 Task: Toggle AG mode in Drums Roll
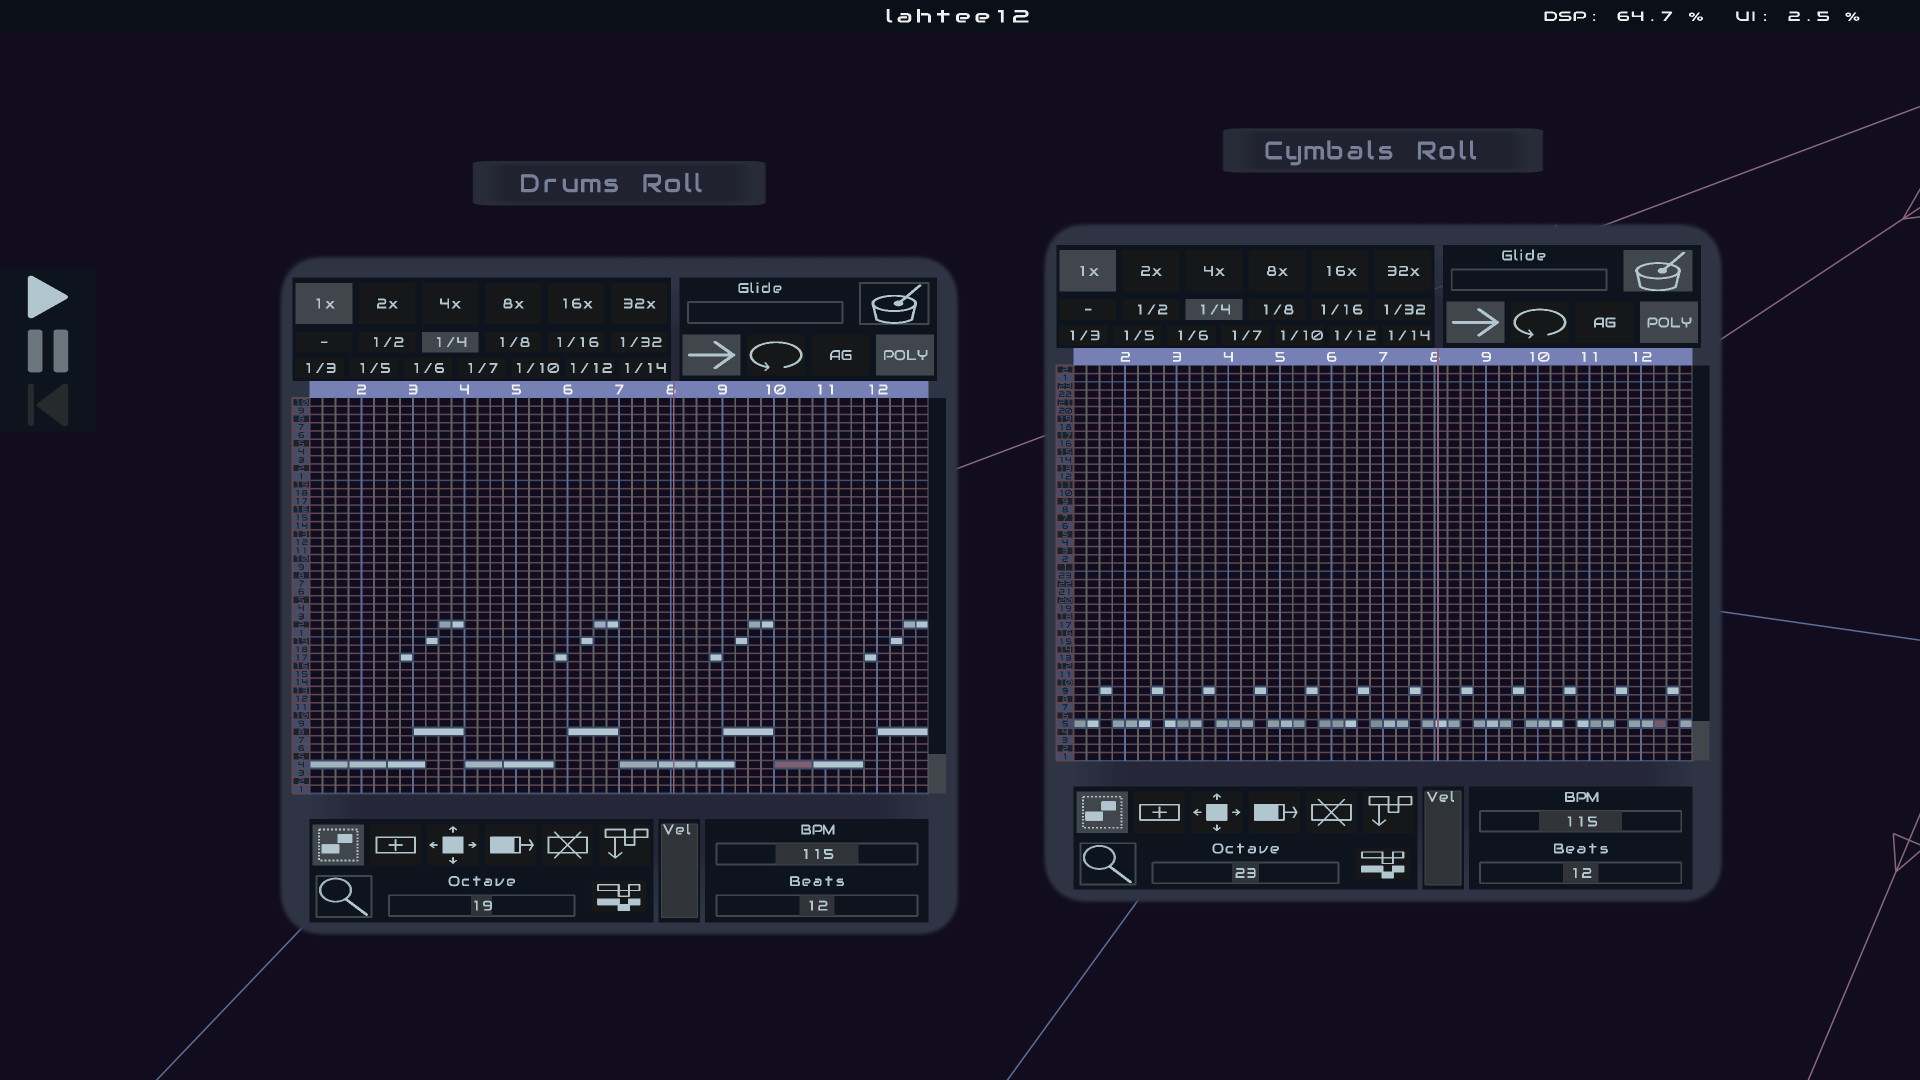(x=840, y=355)
